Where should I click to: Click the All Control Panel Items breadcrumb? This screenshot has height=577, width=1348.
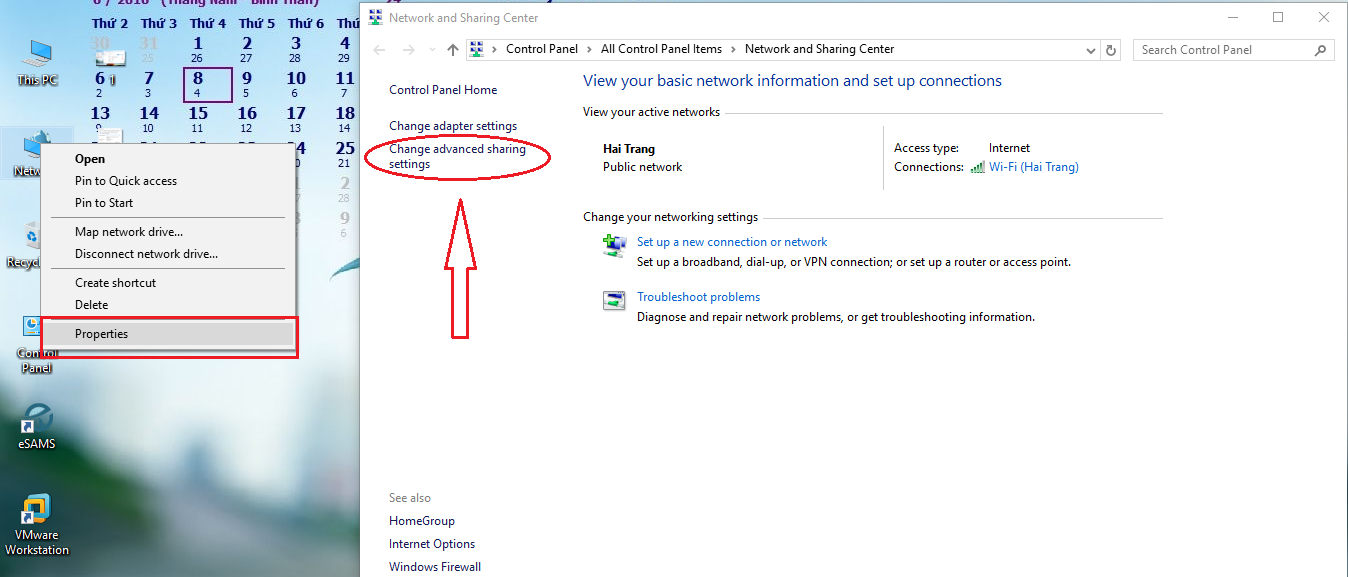[x=661, y=49]
